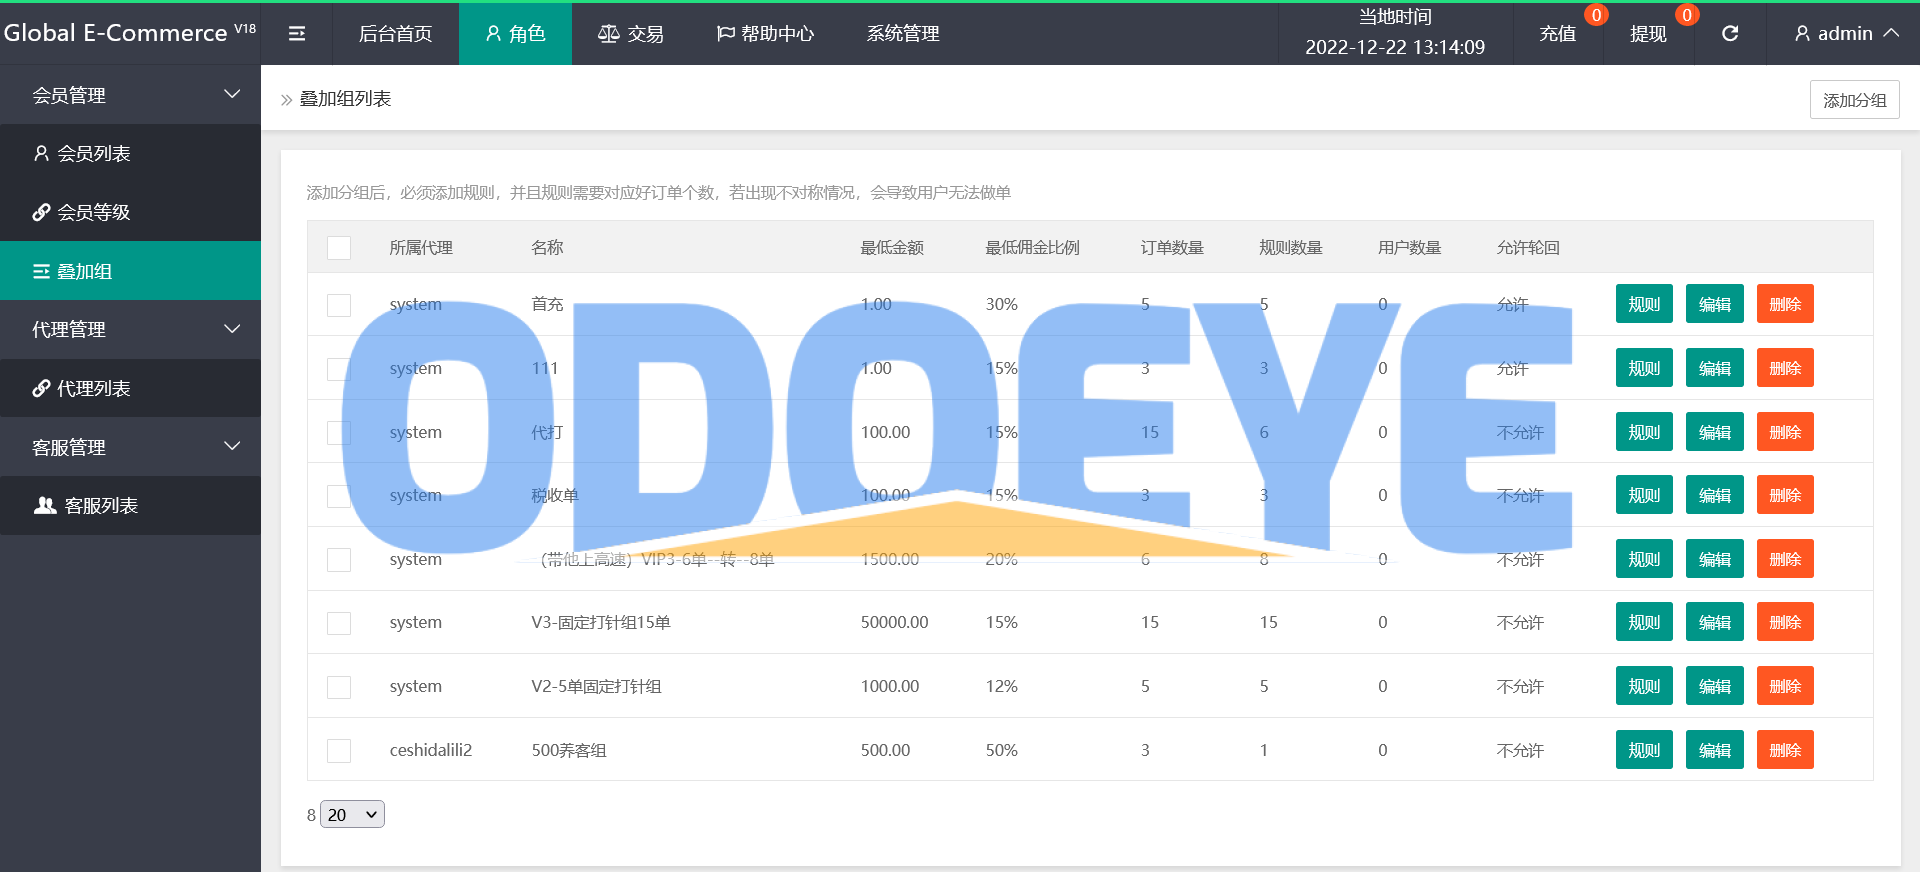Collapse the 客服管理 sidebar section
This screenshot has height=872, width=1920.
click(x=130, y=447)
